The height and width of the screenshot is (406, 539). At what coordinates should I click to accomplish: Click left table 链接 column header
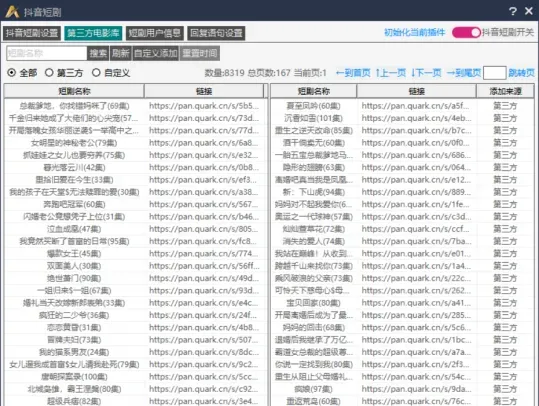click(x=204, y=91)
